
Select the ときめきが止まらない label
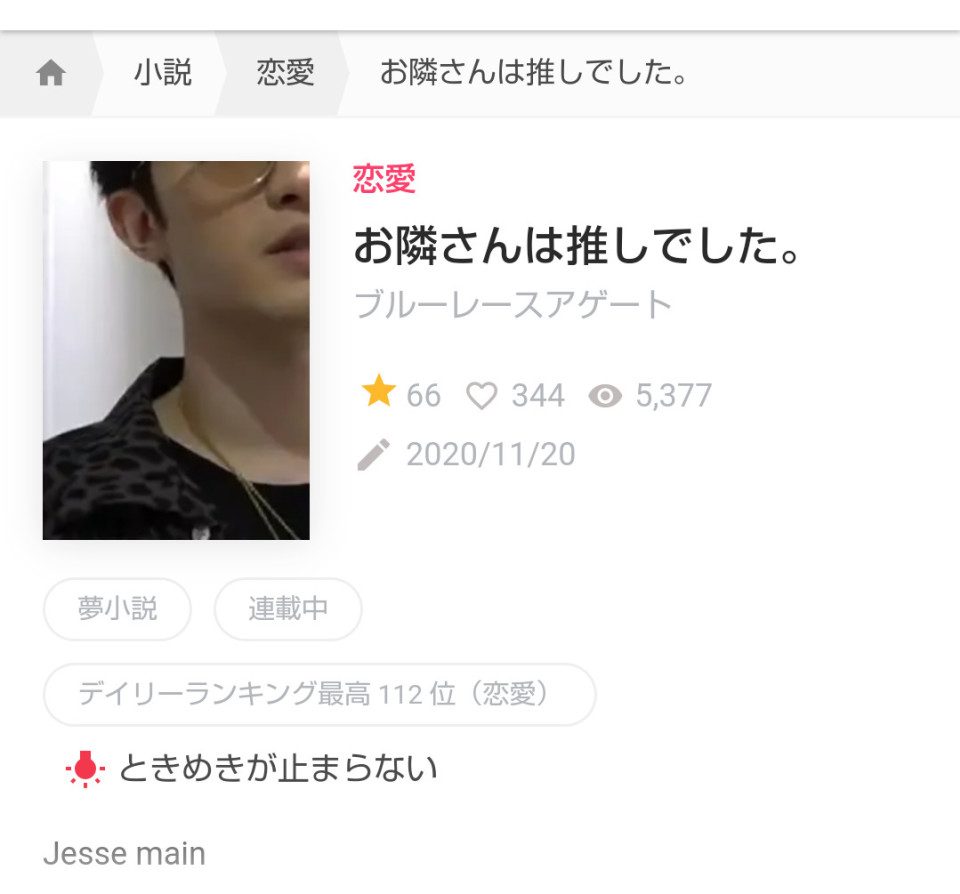[278, 768]
